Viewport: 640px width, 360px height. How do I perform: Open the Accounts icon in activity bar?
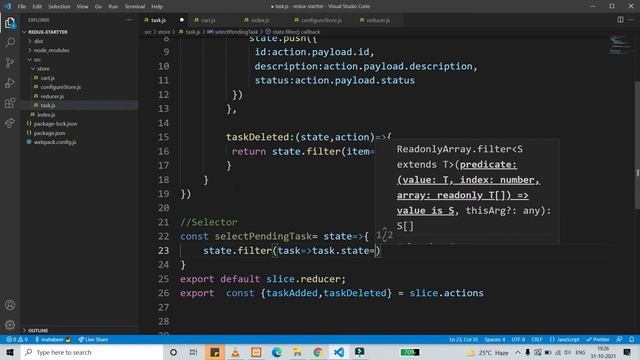click(x=10, y=305)
